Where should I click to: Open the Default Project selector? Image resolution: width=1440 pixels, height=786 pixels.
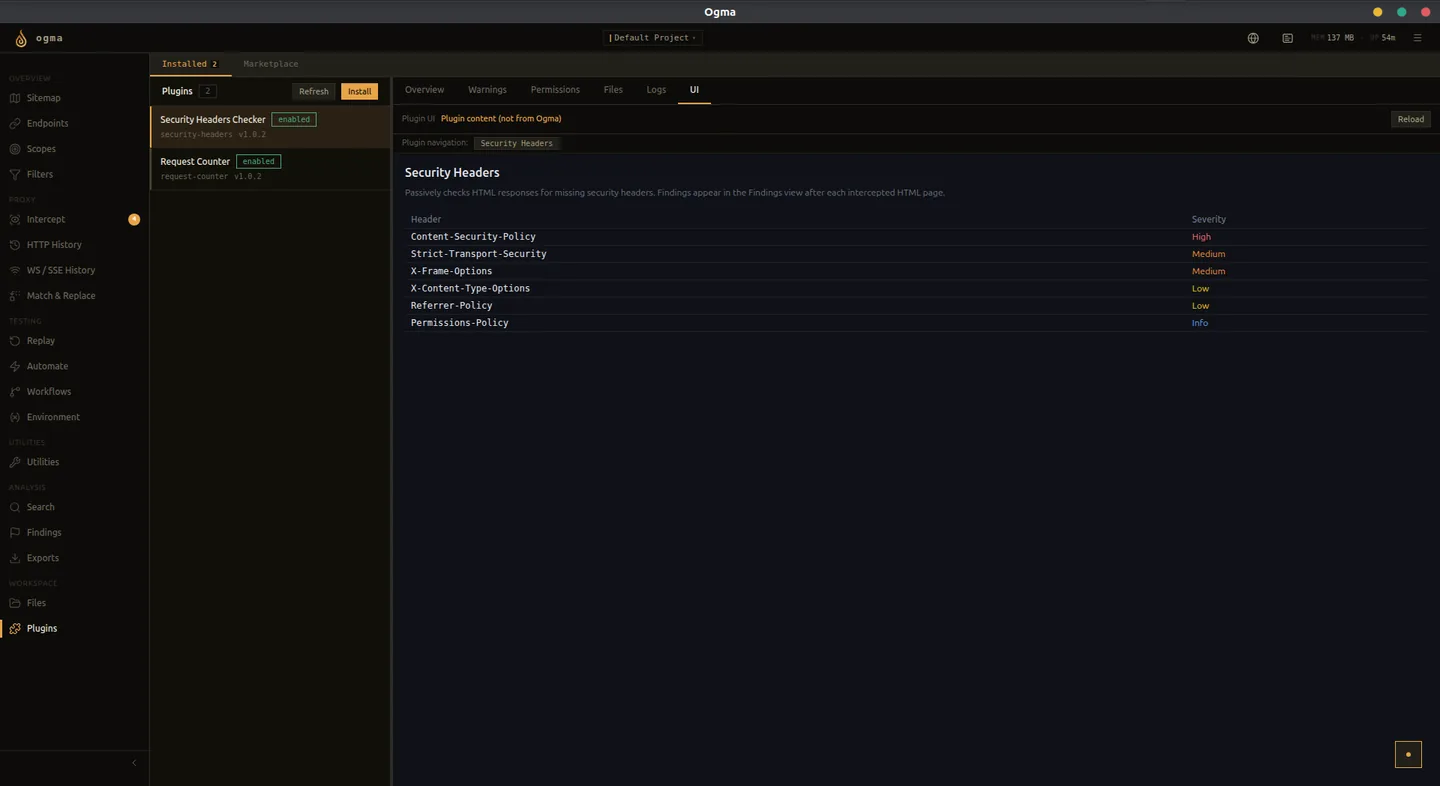652,38
